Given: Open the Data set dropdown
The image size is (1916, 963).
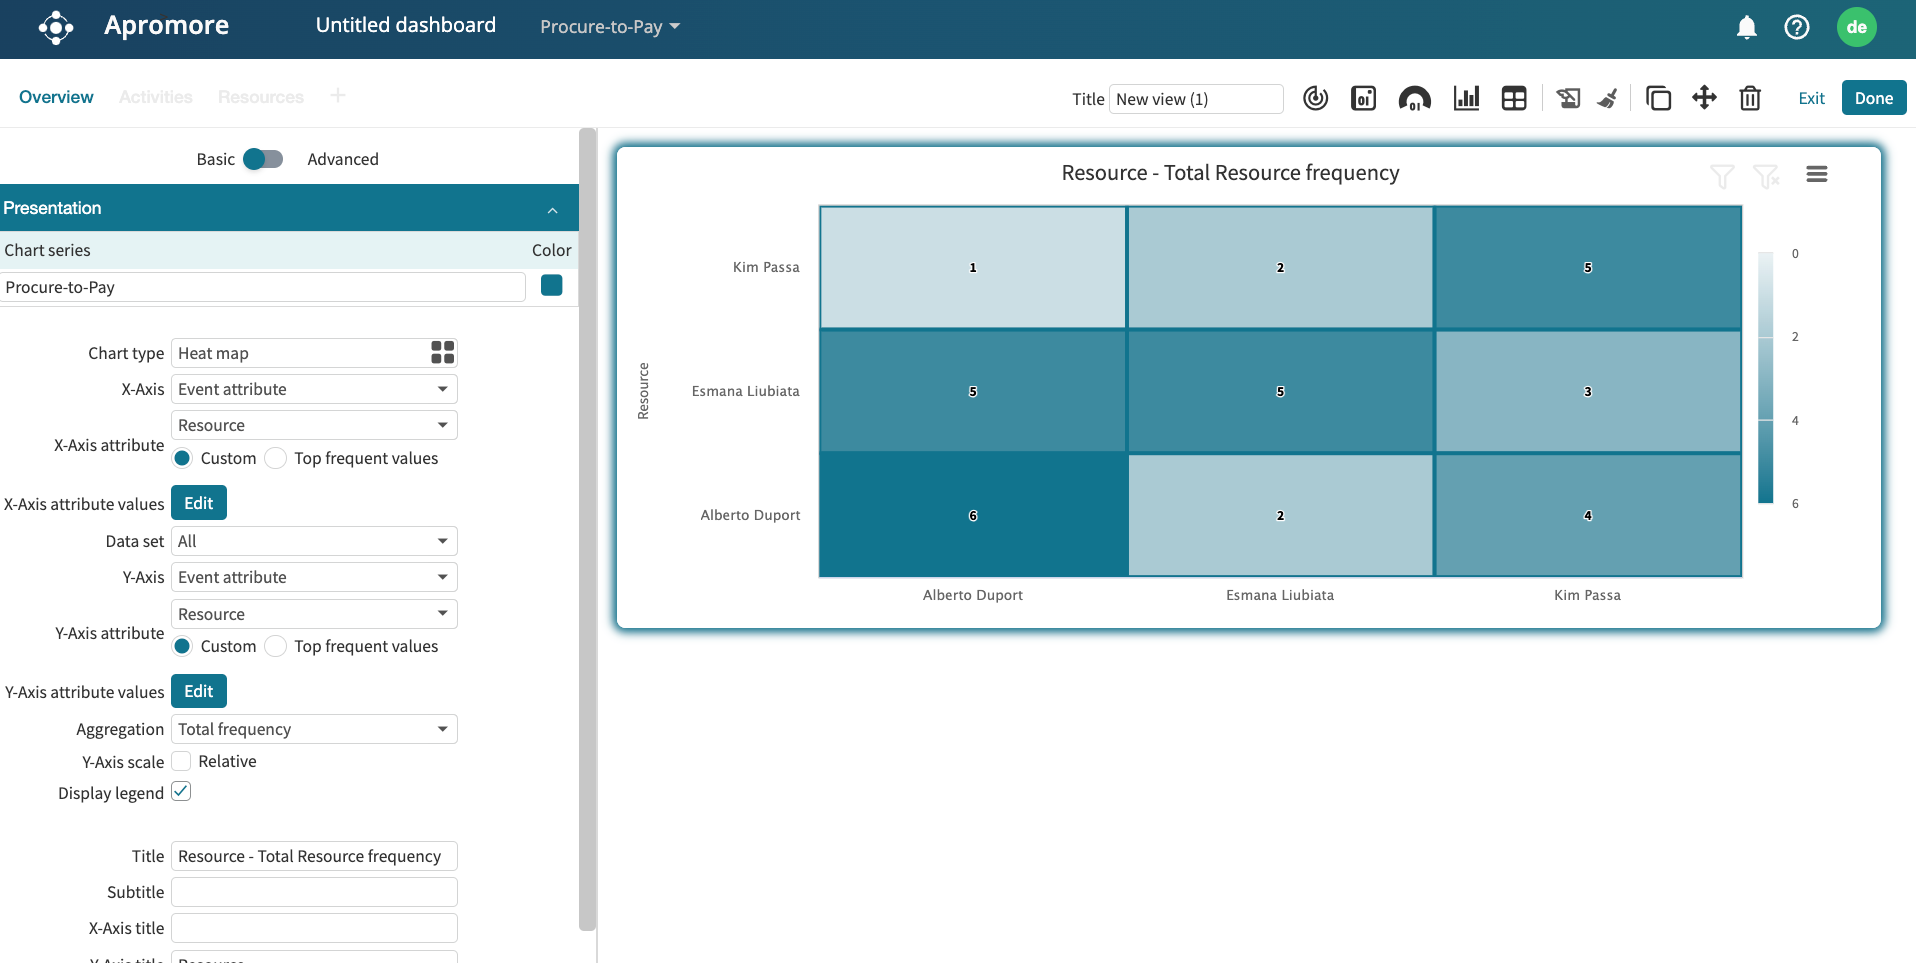Looking at the screenshot, I should (x=314, y=541).
